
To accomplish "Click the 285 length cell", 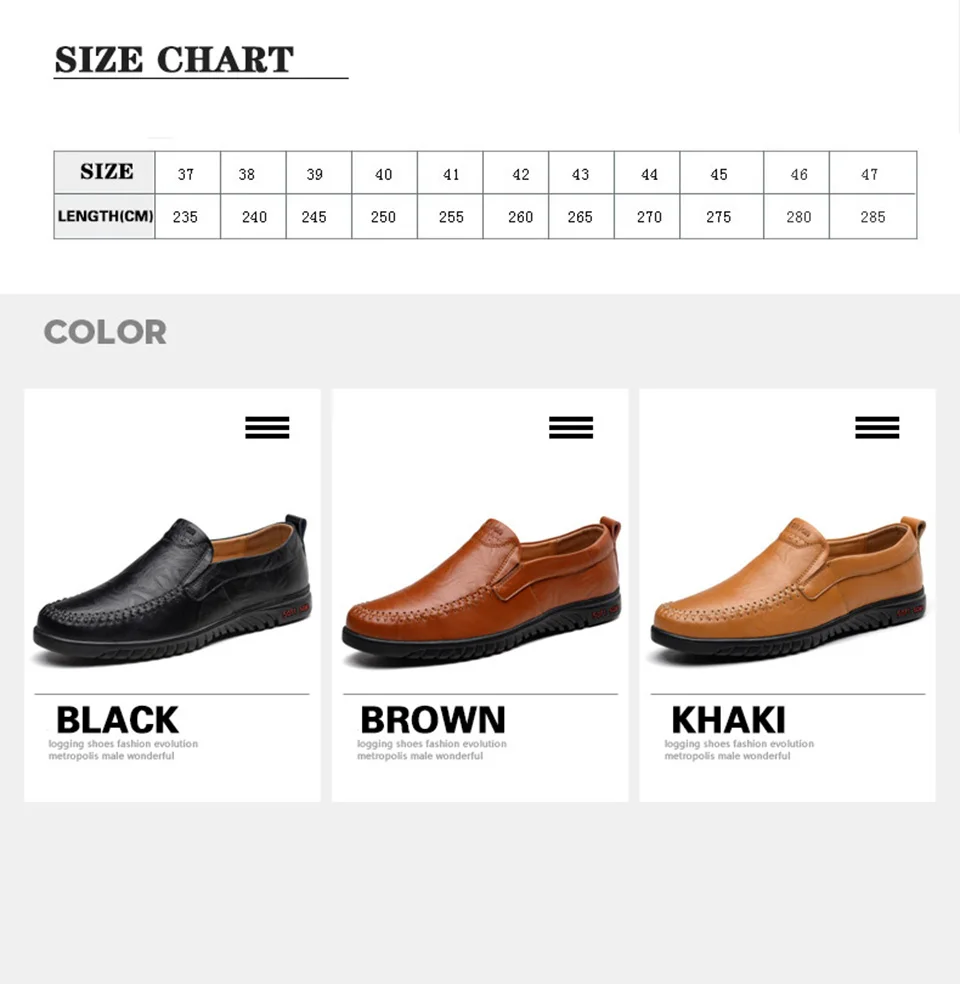I will point(873,217).
